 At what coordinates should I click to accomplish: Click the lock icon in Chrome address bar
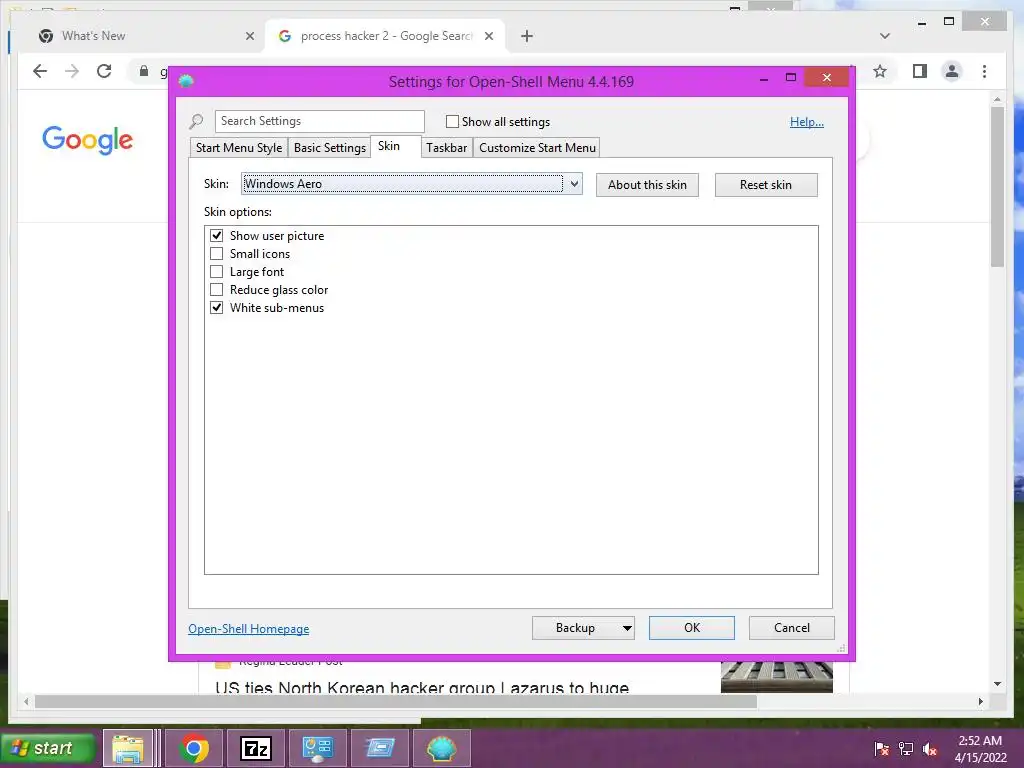(144, 71)
